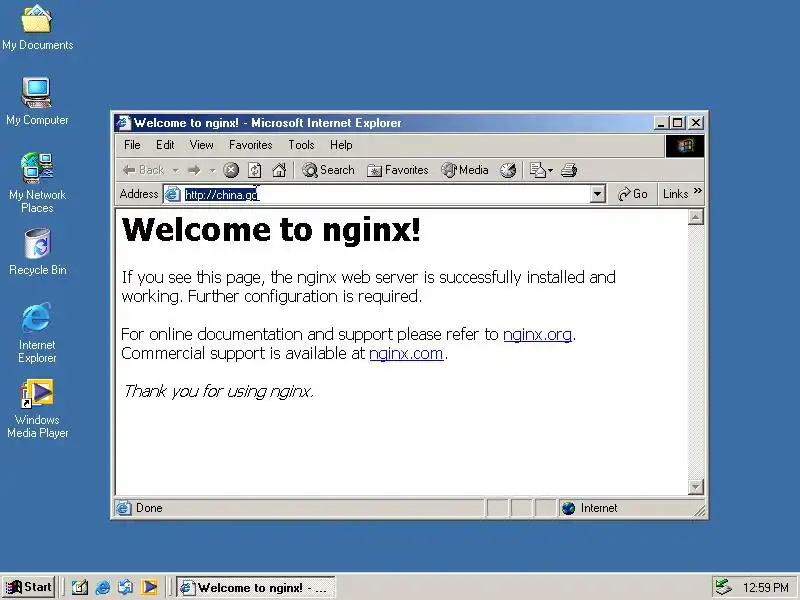Click the IE icon in title bar
This screenshot has height=600, width=800.
[123, 123]
